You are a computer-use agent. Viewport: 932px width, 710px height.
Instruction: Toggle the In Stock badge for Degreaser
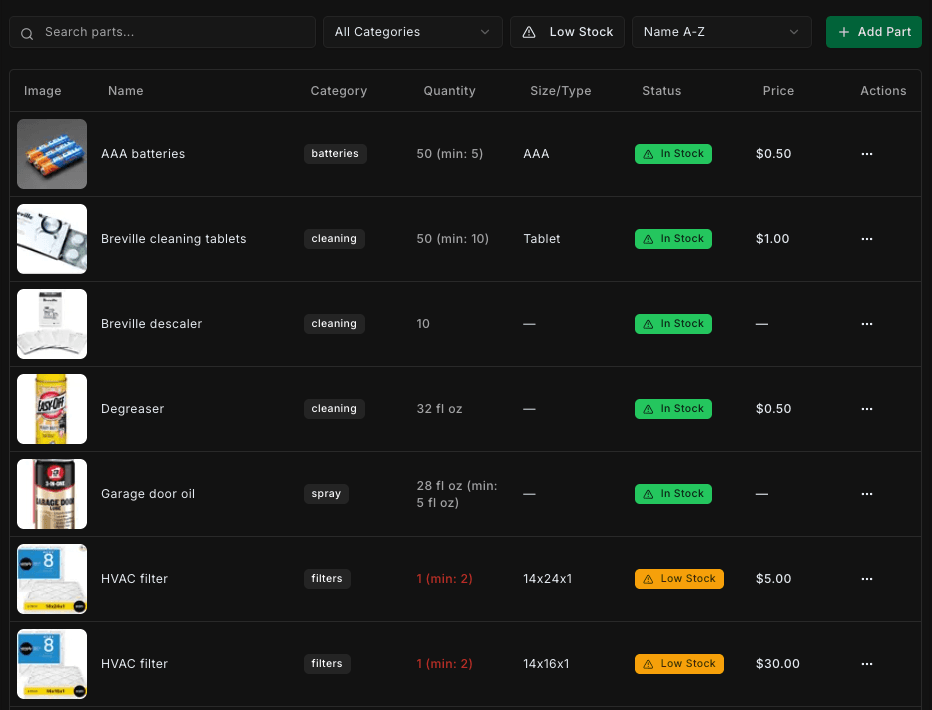pyautogui.click(x=673, y=409)
